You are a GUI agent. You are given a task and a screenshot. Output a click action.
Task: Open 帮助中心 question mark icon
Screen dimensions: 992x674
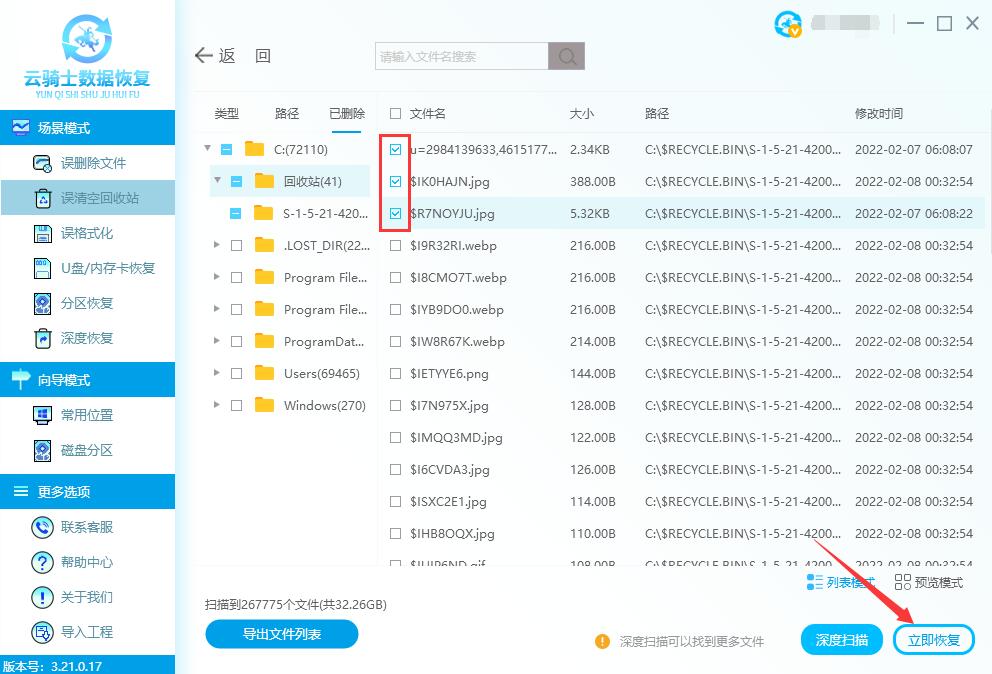[42, 562]
